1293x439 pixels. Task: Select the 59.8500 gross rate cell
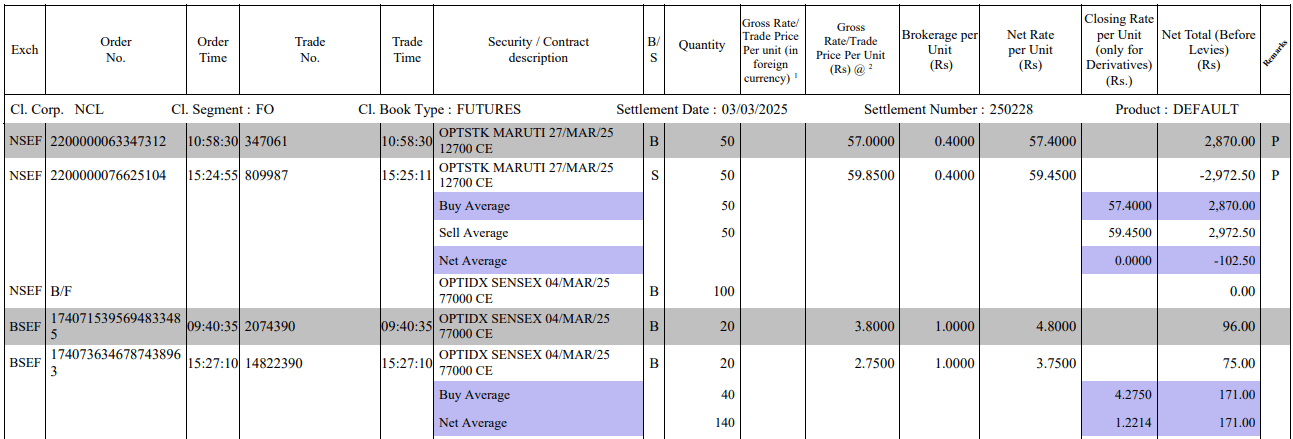(870, 175)
